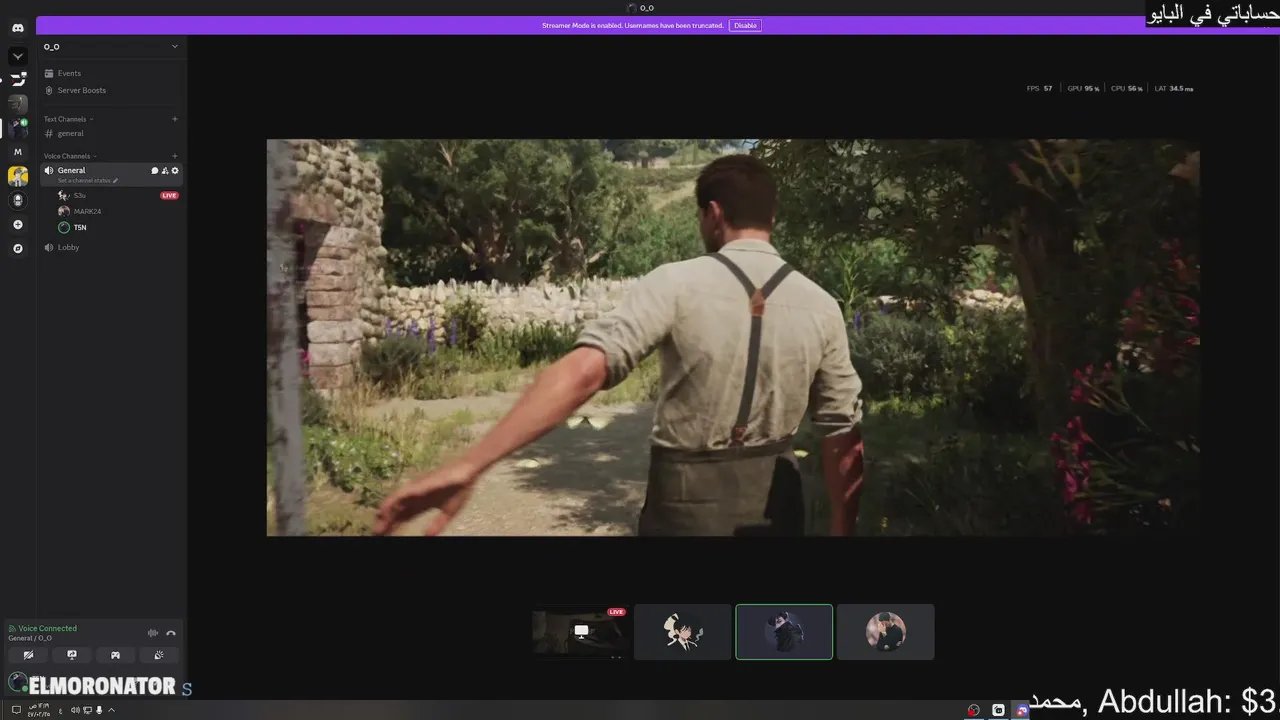The image size is (1280, 720).
Task: Disable Streamer Mode from purple banner
Action: [745, 25]
